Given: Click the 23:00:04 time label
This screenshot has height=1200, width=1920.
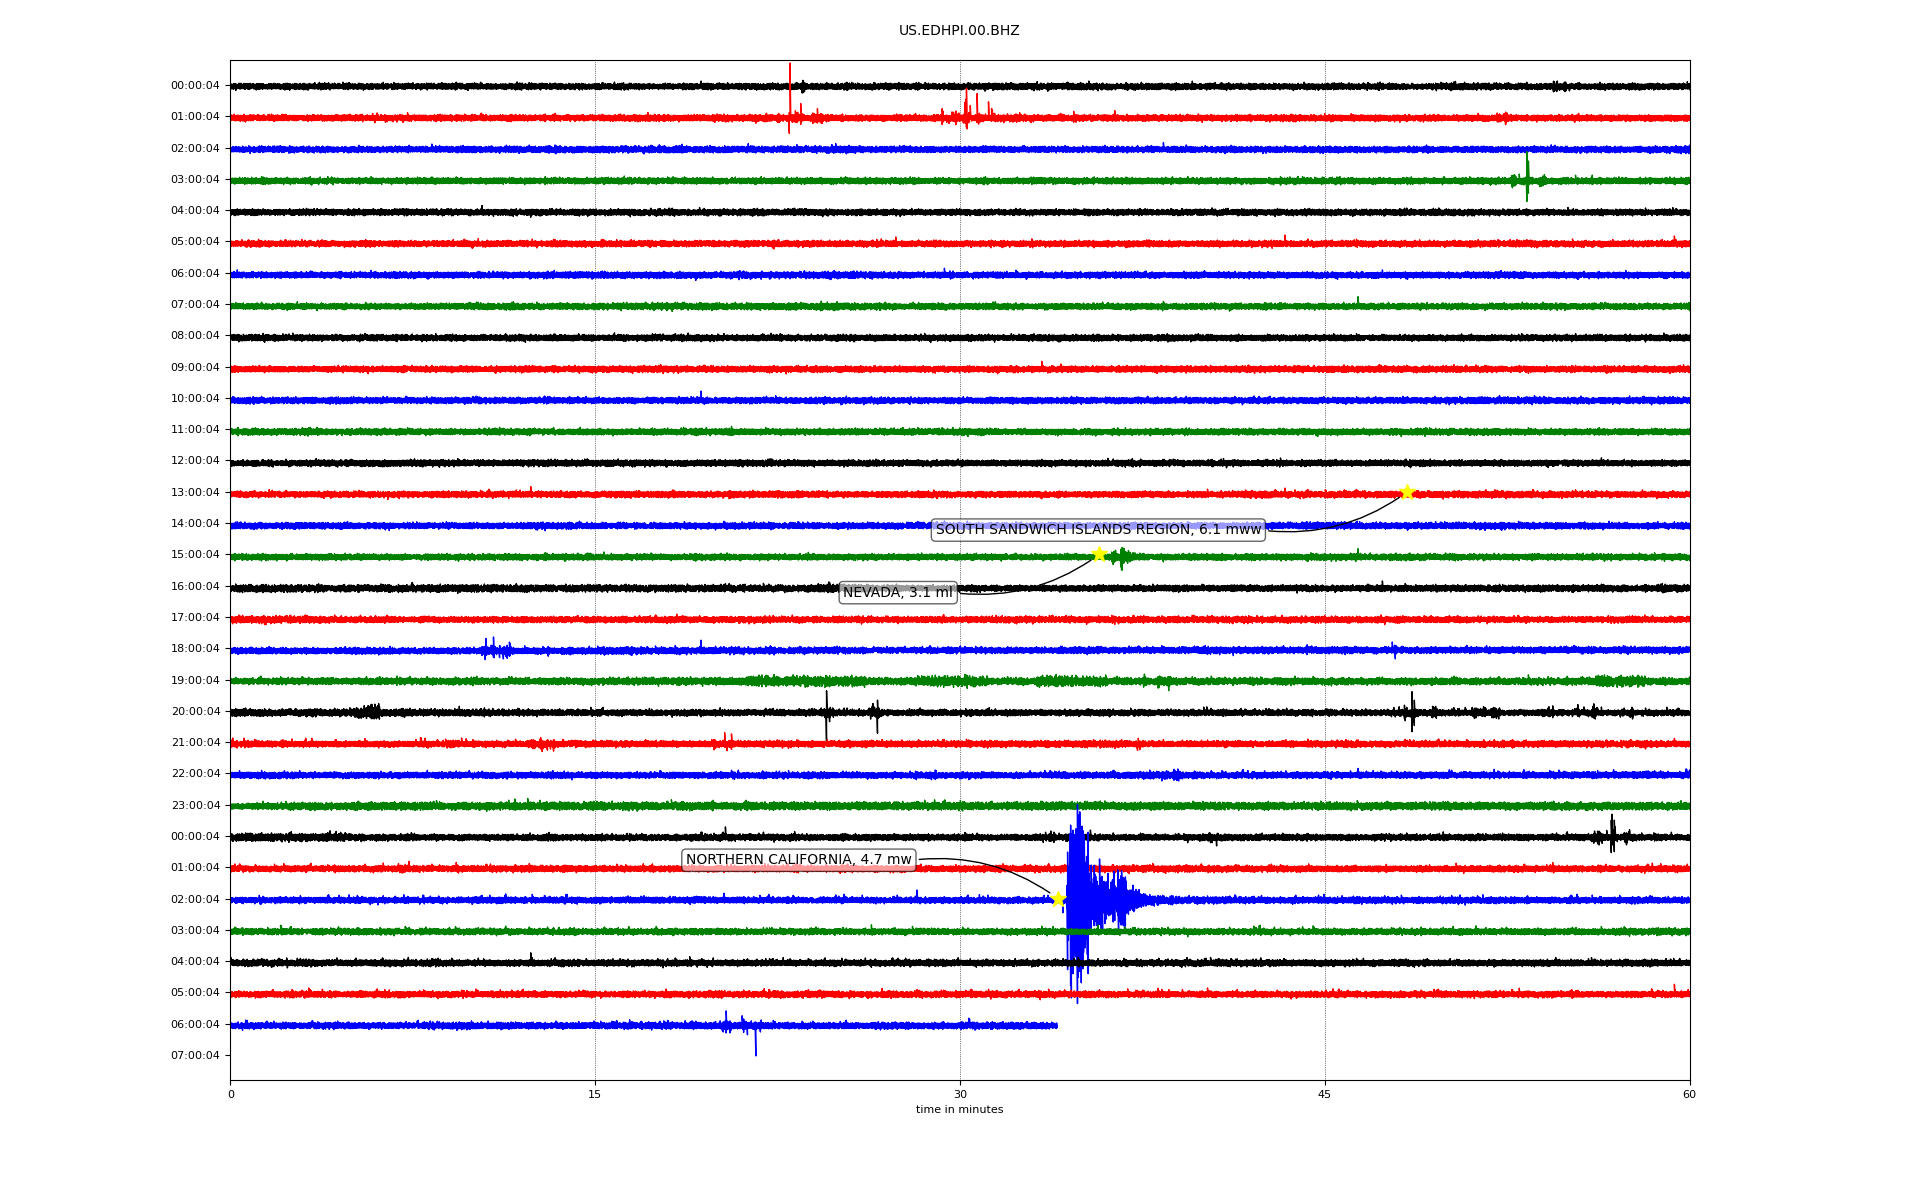Looking at the screenshot, I should pos(195,806).
